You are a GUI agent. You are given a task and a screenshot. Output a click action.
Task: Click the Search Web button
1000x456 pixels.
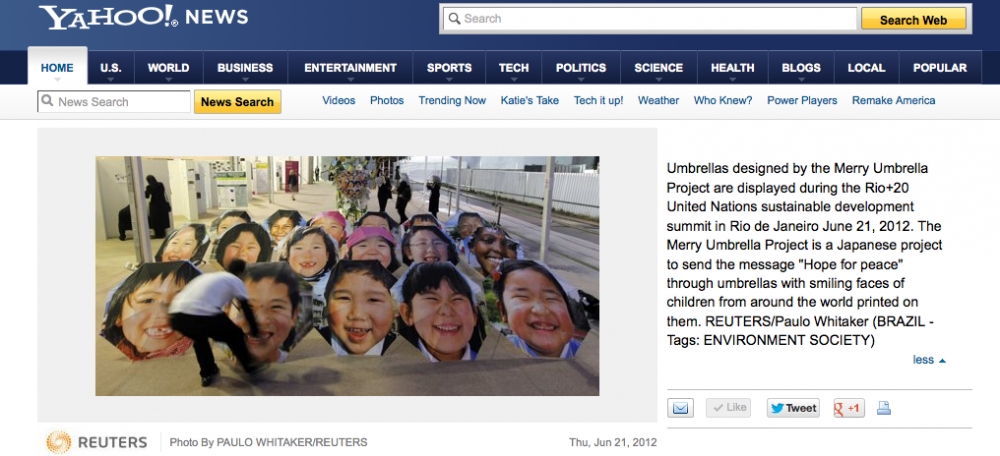pyautogui.click(x=913, y=19)
